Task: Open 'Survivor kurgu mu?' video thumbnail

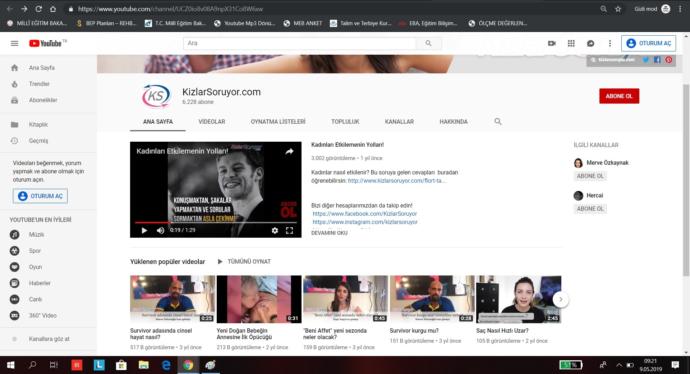Action: pyautogui.click(x=432, y=299)
